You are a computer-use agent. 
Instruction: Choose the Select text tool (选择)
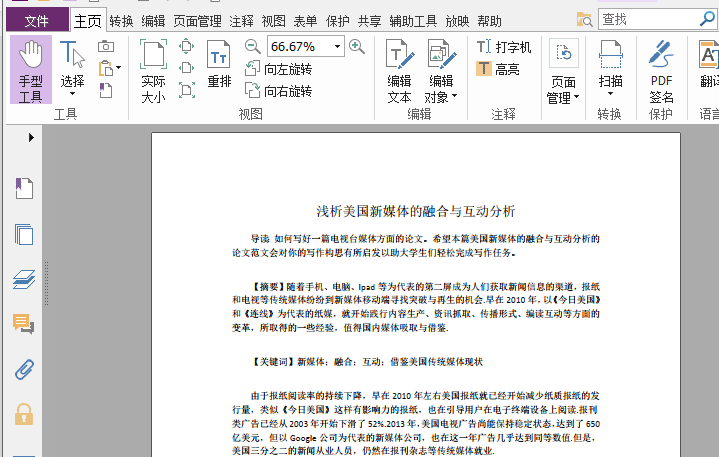(x=72, y=68)
